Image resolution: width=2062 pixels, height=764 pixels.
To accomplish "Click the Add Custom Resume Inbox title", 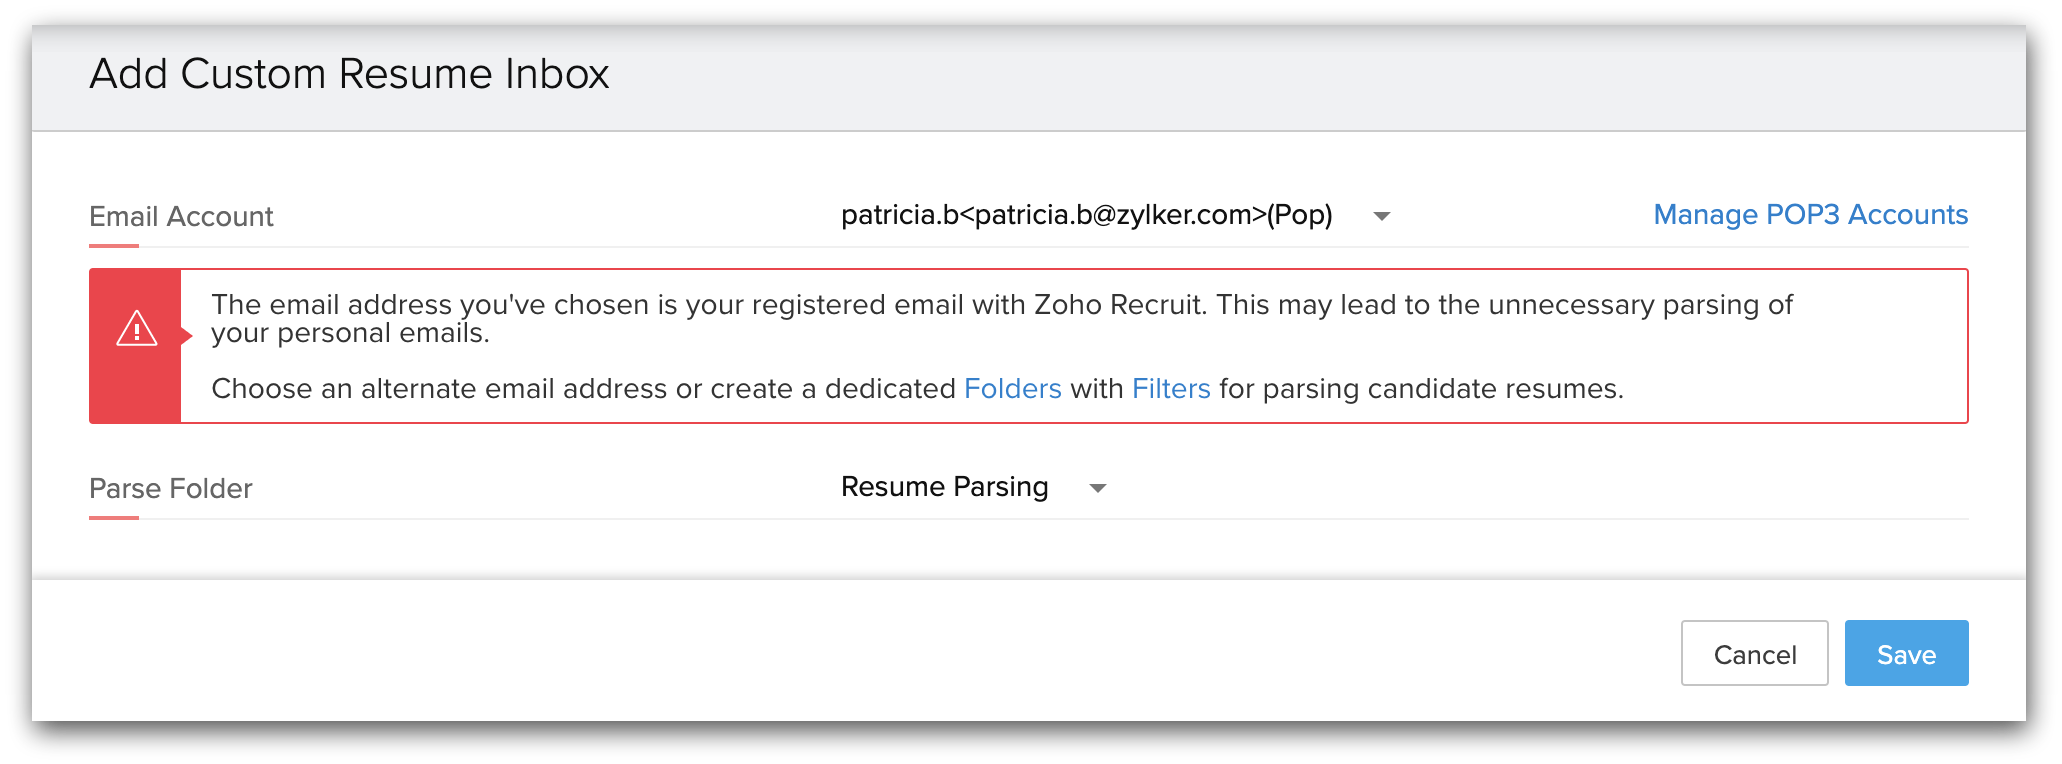I will tap(349, 74).
